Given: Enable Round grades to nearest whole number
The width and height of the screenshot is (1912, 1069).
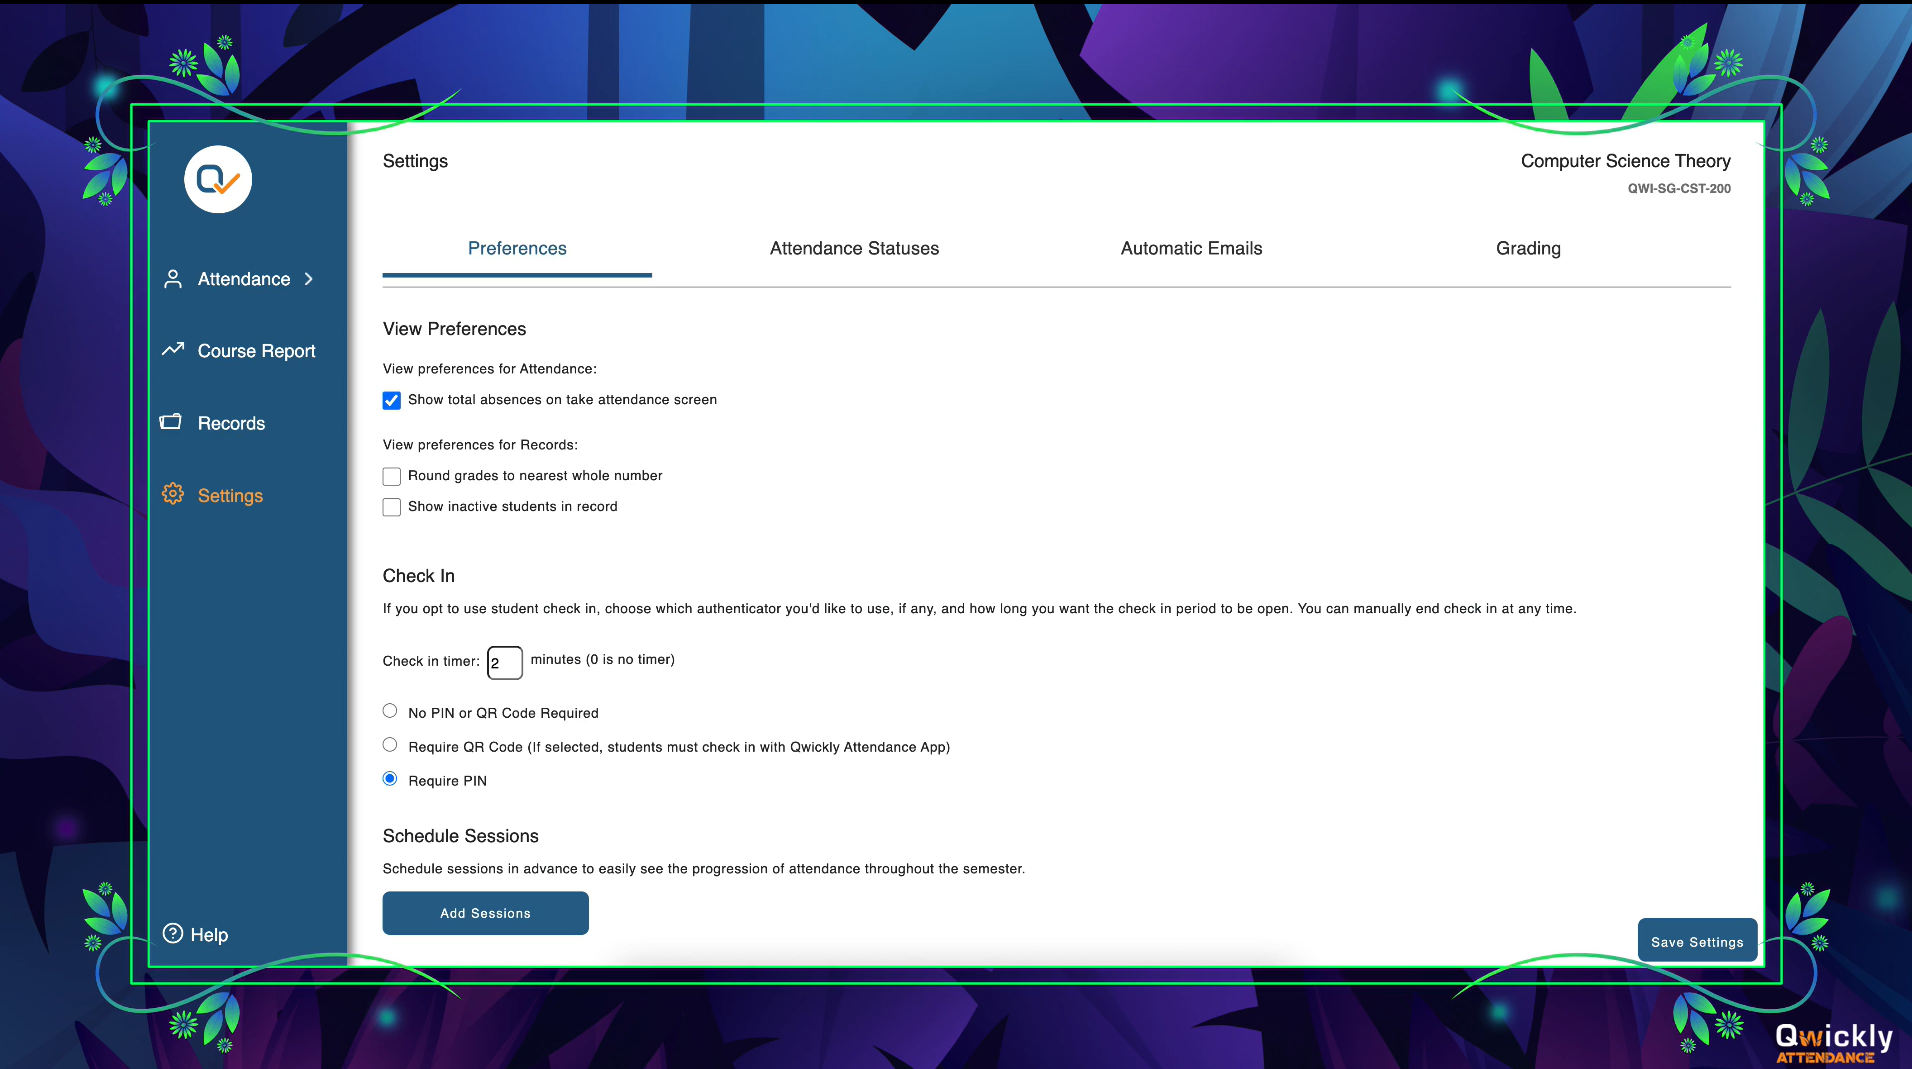Looking at the screenshot, I should [392, 476].
